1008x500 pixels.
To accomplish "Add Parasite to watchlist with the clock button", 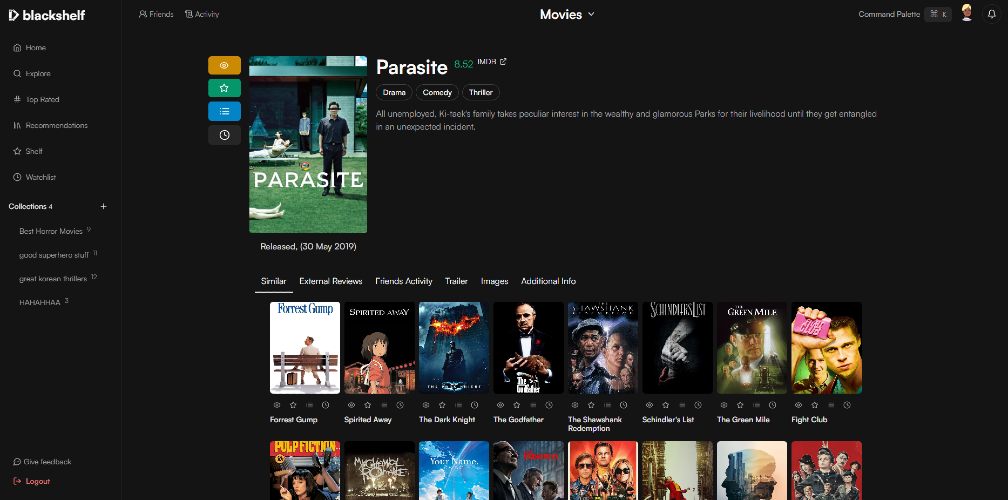I will [224, 135].
